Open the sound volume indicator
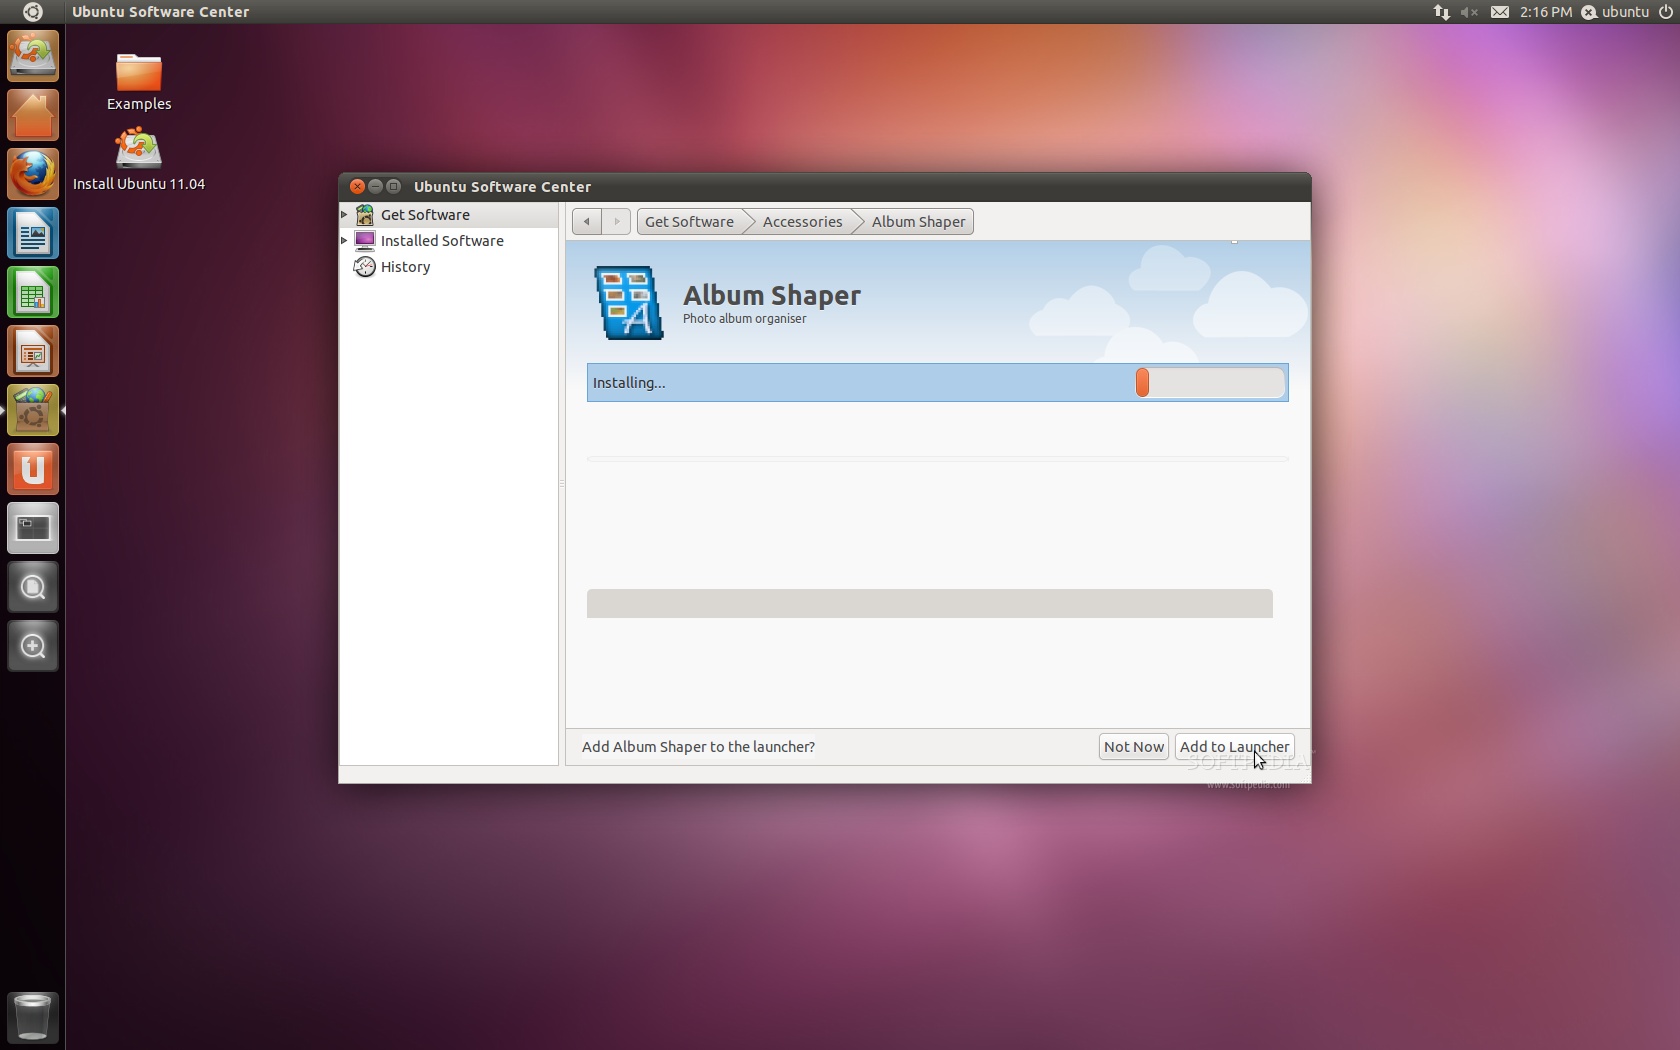Viewport: 1680px width, 1050px height. point(1469,12)
